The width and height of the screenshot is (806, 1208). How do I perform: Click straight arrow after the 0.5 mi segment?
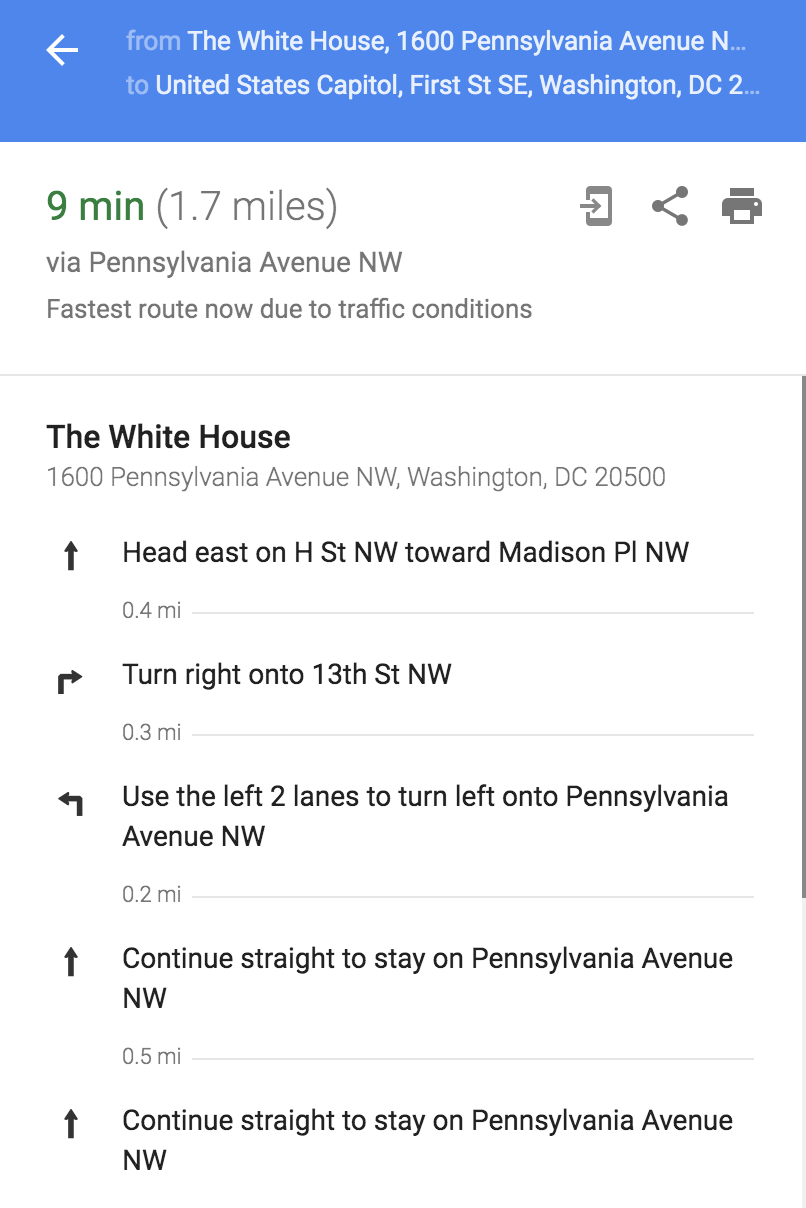(70, 1125)
